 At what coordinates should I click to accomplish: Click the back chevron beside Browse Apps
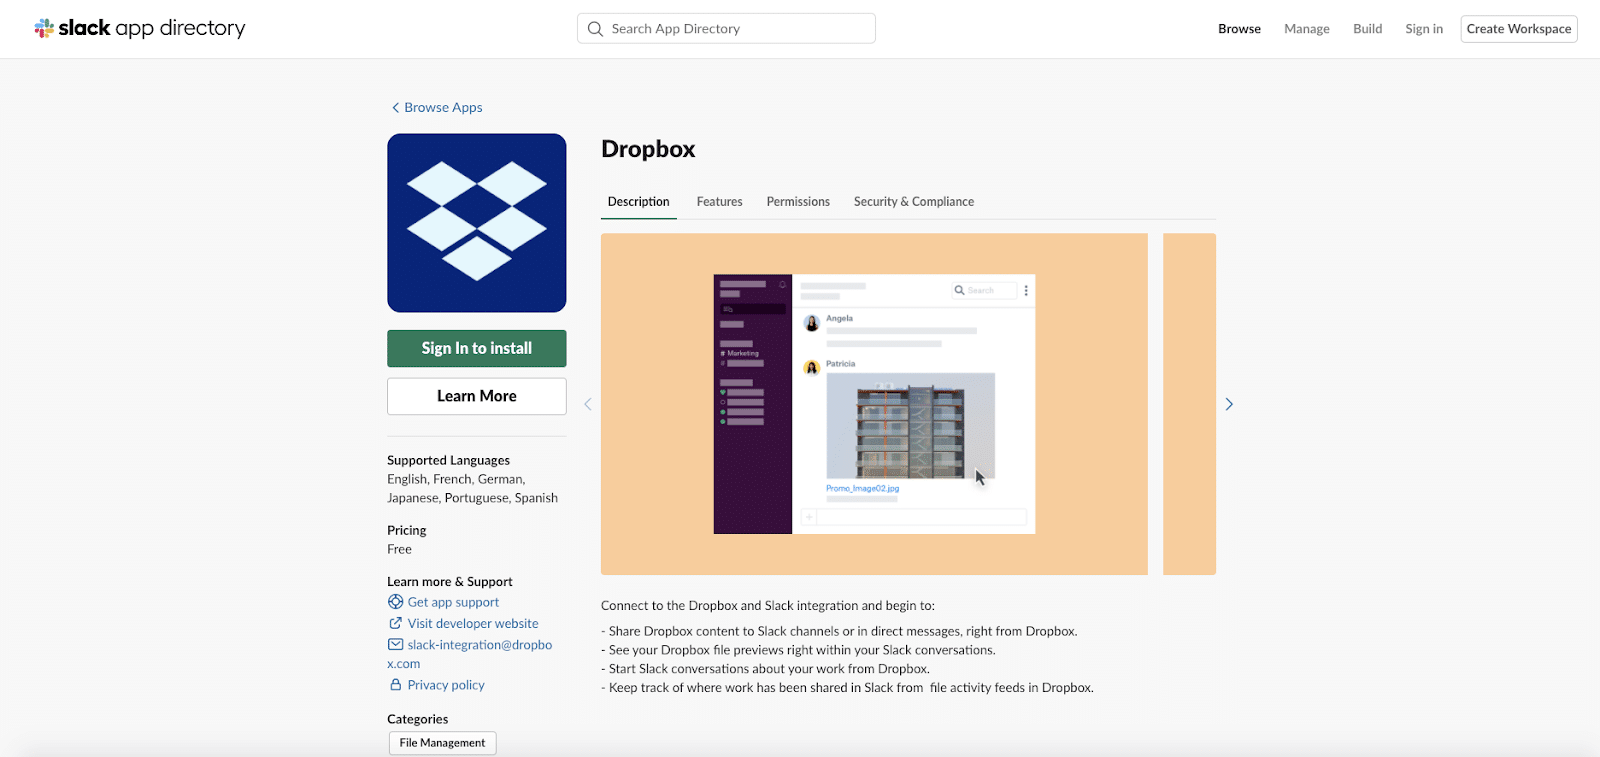(x=395, y=108)
